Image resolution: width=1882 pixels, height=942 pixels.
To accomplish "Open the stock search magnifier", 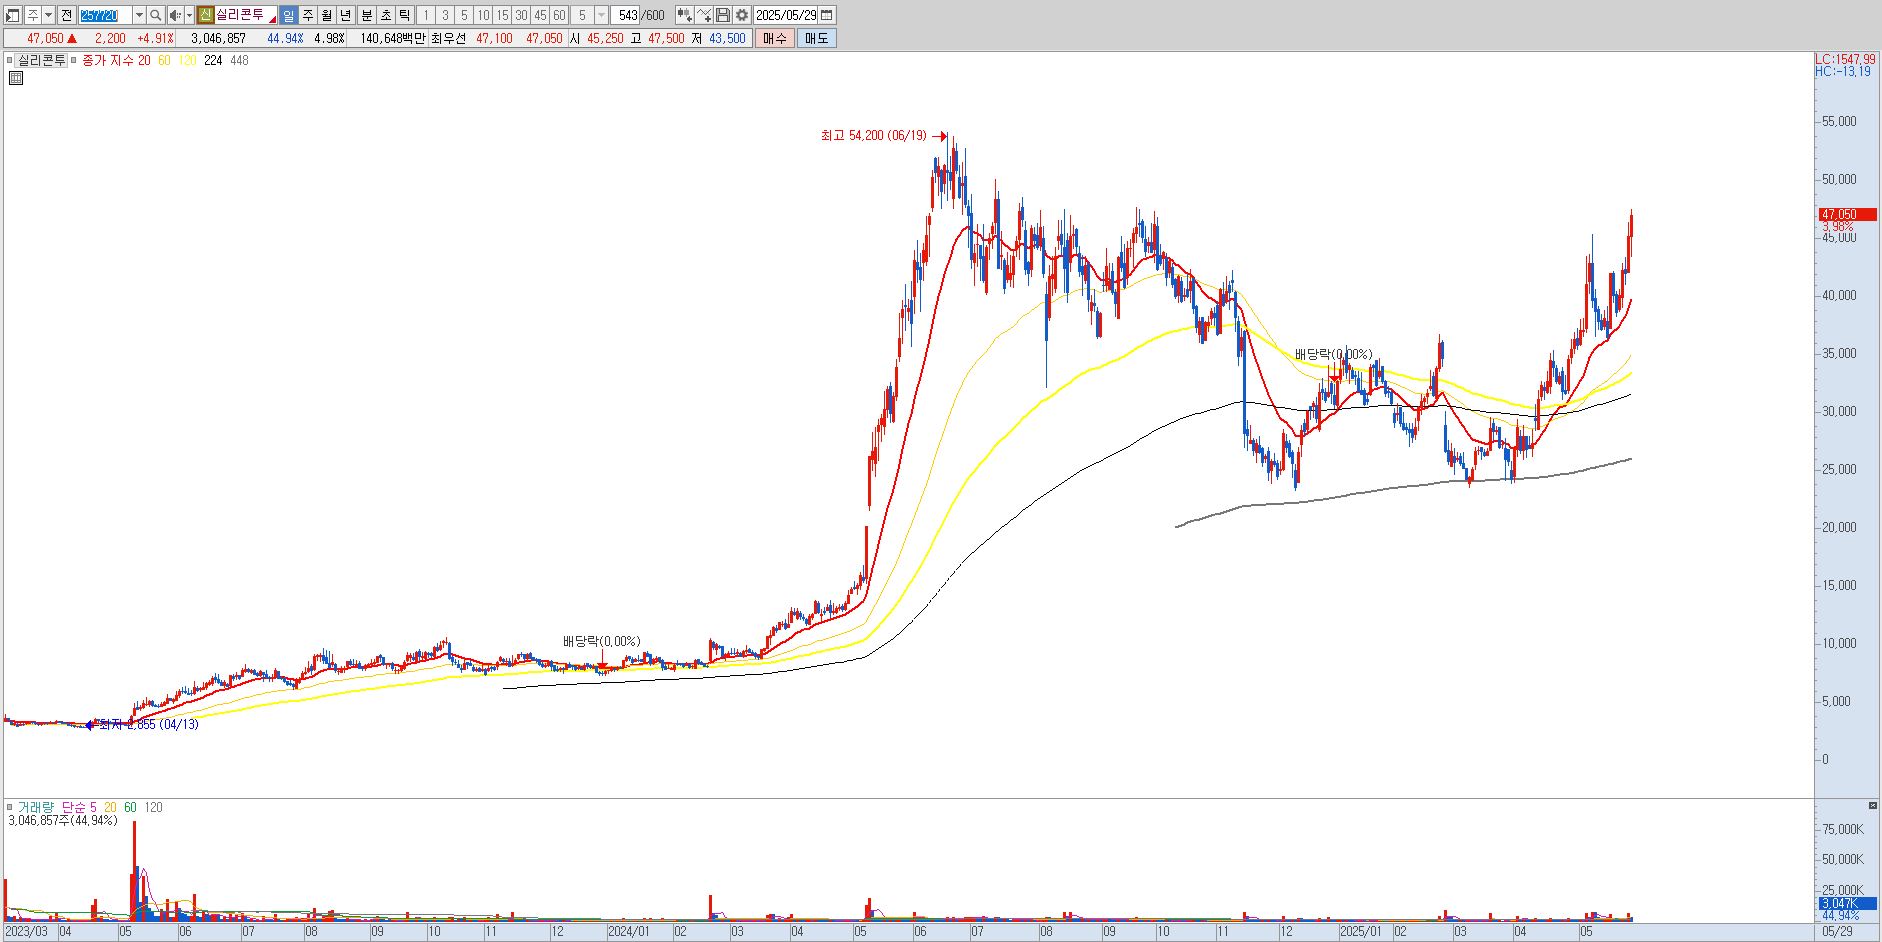I will 155,15.
